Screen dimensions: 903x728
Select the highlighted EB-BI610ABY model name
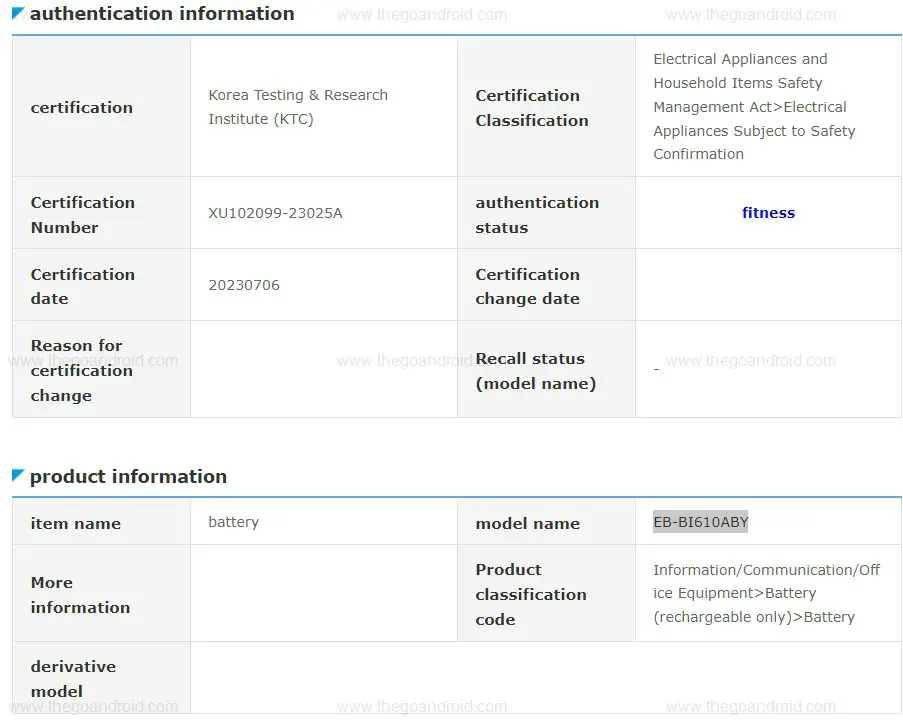click(x=700, y=522)
